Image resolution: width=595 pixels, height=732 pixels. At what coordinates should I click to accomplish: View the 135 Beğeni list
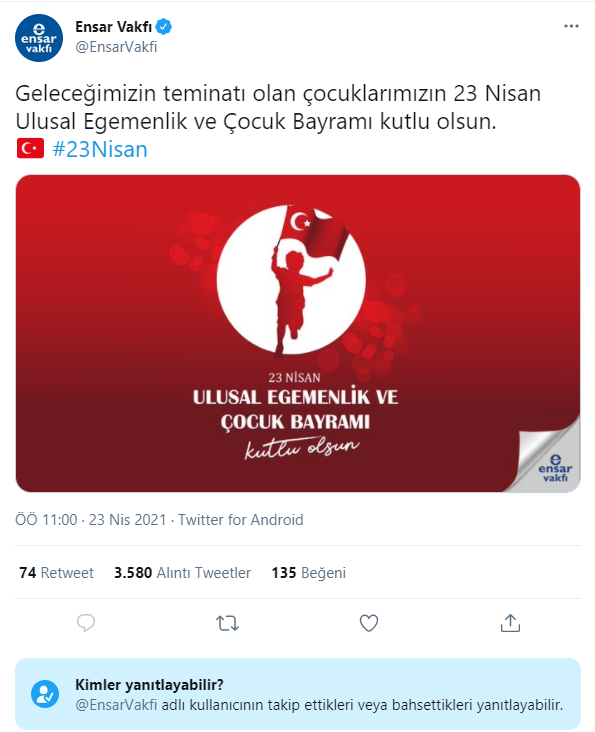click(308, 573)
